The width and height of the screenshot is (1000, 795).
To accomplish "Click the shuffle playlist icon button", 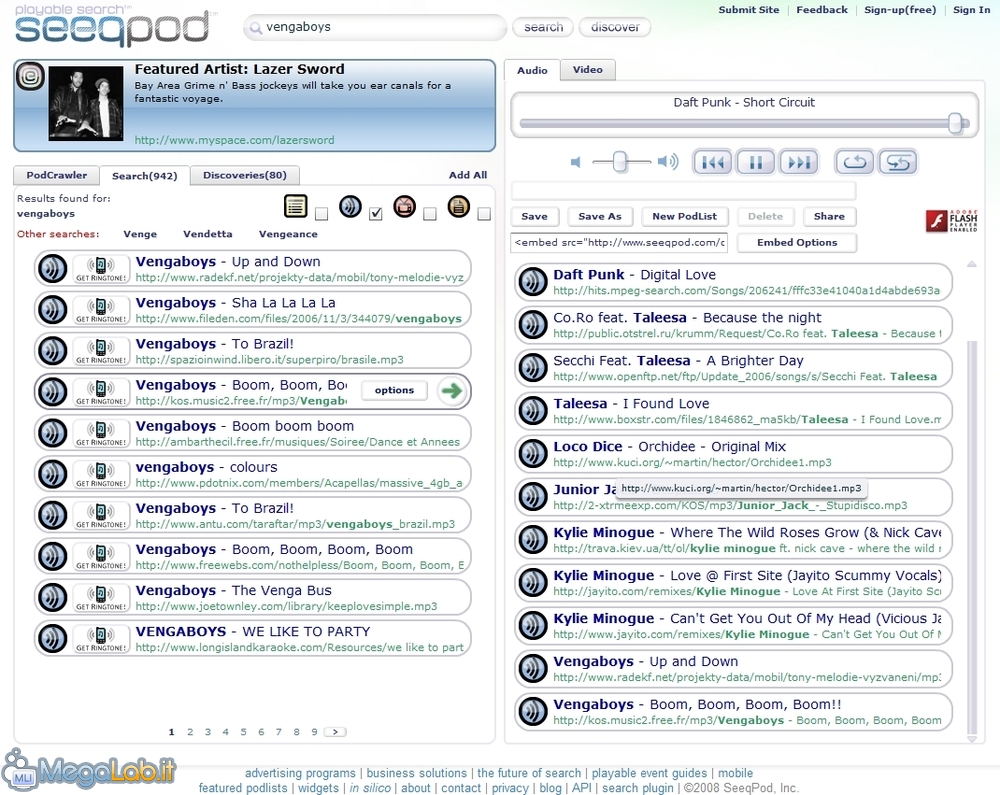I will (x=897, y=162).
